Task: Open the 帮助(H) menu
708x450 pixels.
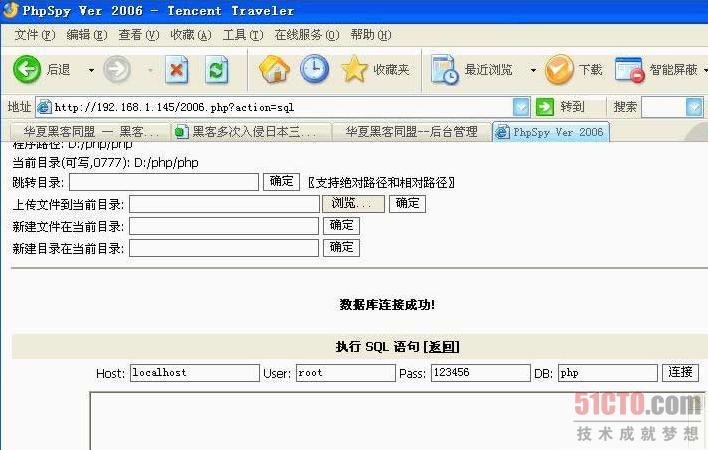Action: (371, 35)
